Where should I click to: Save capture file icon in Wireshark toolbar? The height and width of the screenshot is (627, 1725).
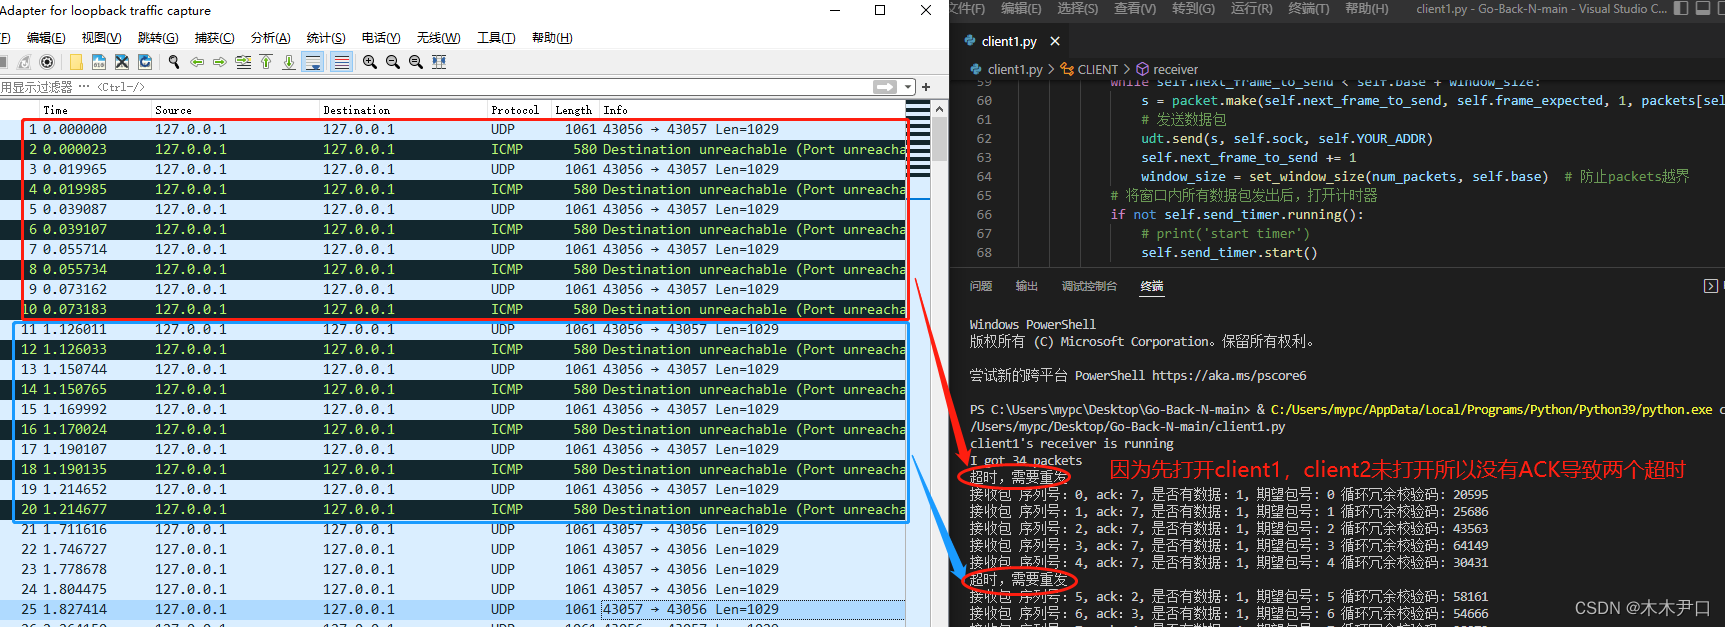(99, 62)
